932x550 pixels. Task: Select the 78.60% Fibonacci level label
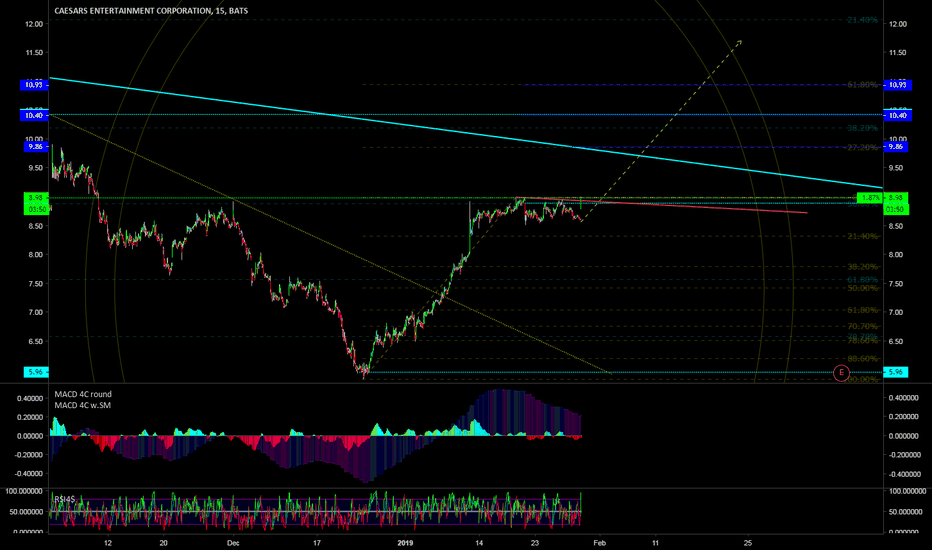[x=862, y=341]
